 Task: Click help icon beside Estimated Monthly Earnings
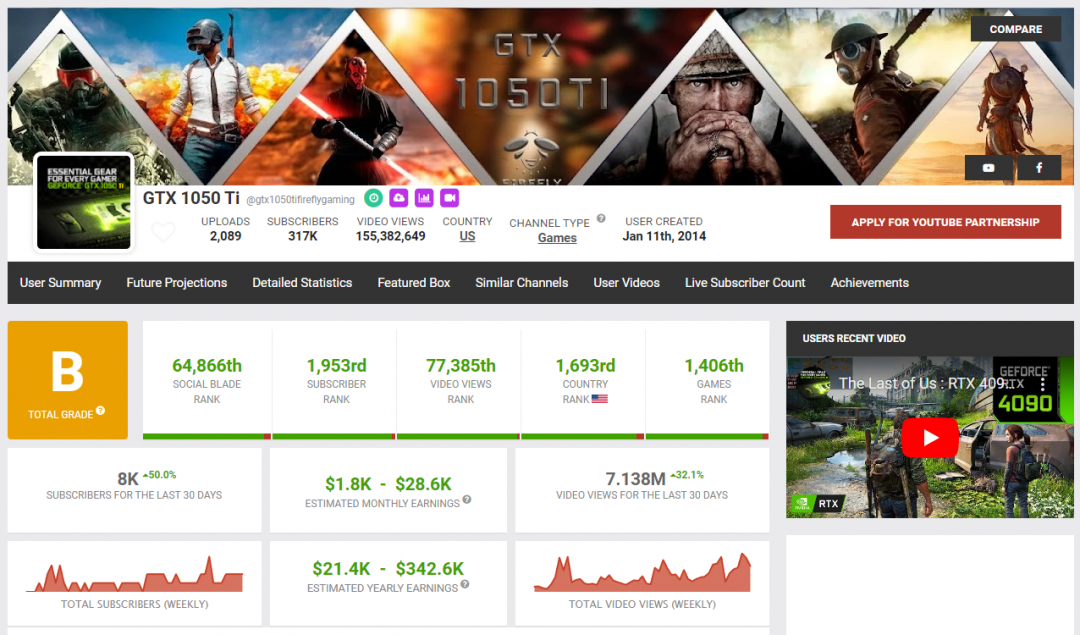pos(467,500)
